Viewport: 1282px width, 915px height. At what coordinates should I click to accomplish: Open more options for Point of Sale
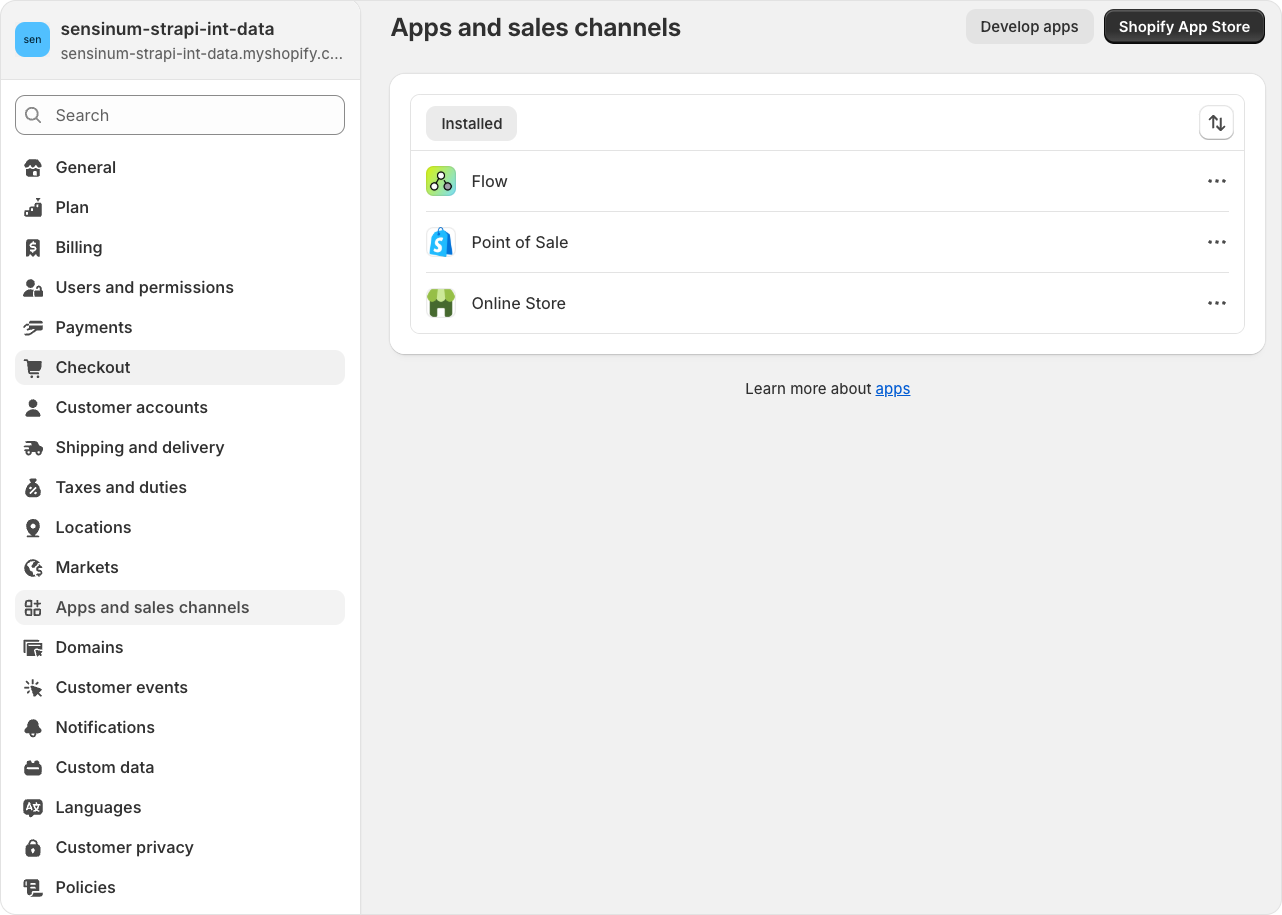pos(1216,242)
